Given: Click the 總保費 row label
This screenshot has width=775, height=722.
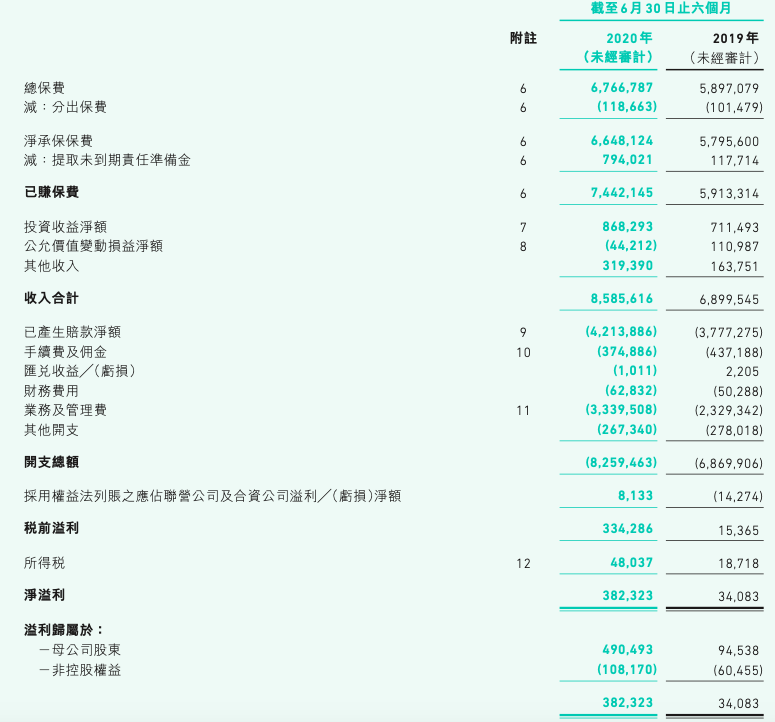Looking at the screenshot, I should 45,88.
